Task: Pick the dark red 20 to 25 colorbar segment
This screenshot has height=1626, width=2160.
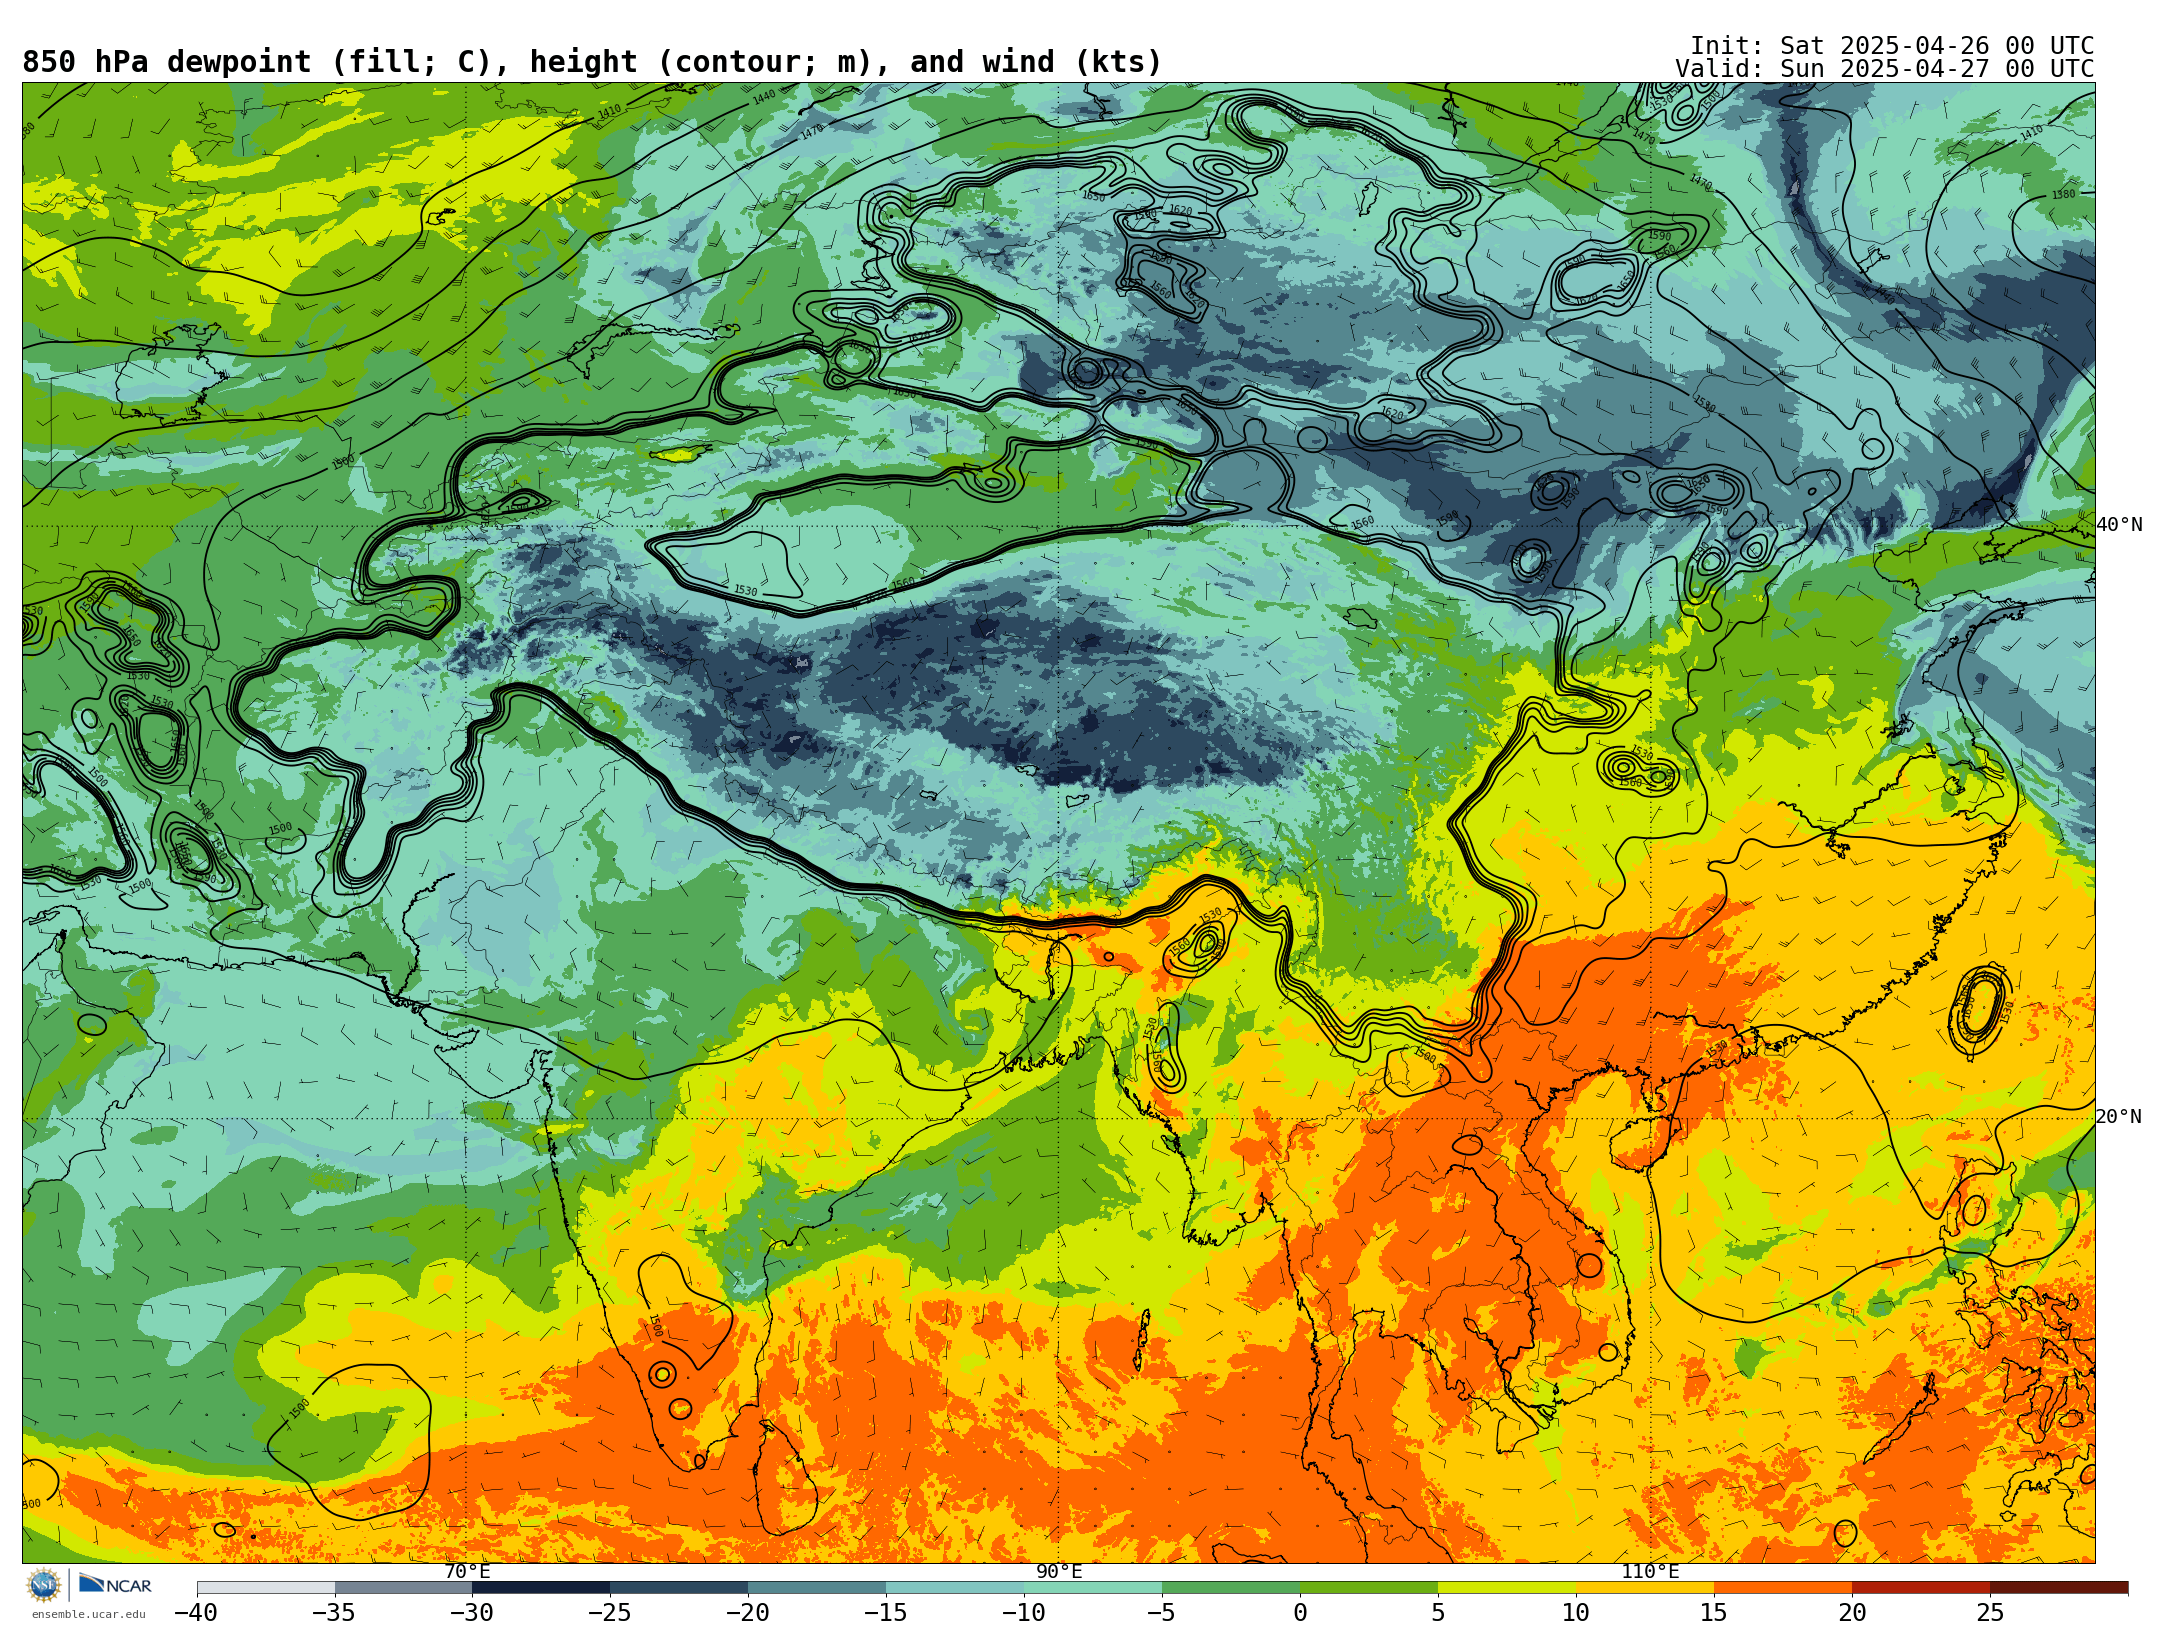Action: click(1922, 1588)
